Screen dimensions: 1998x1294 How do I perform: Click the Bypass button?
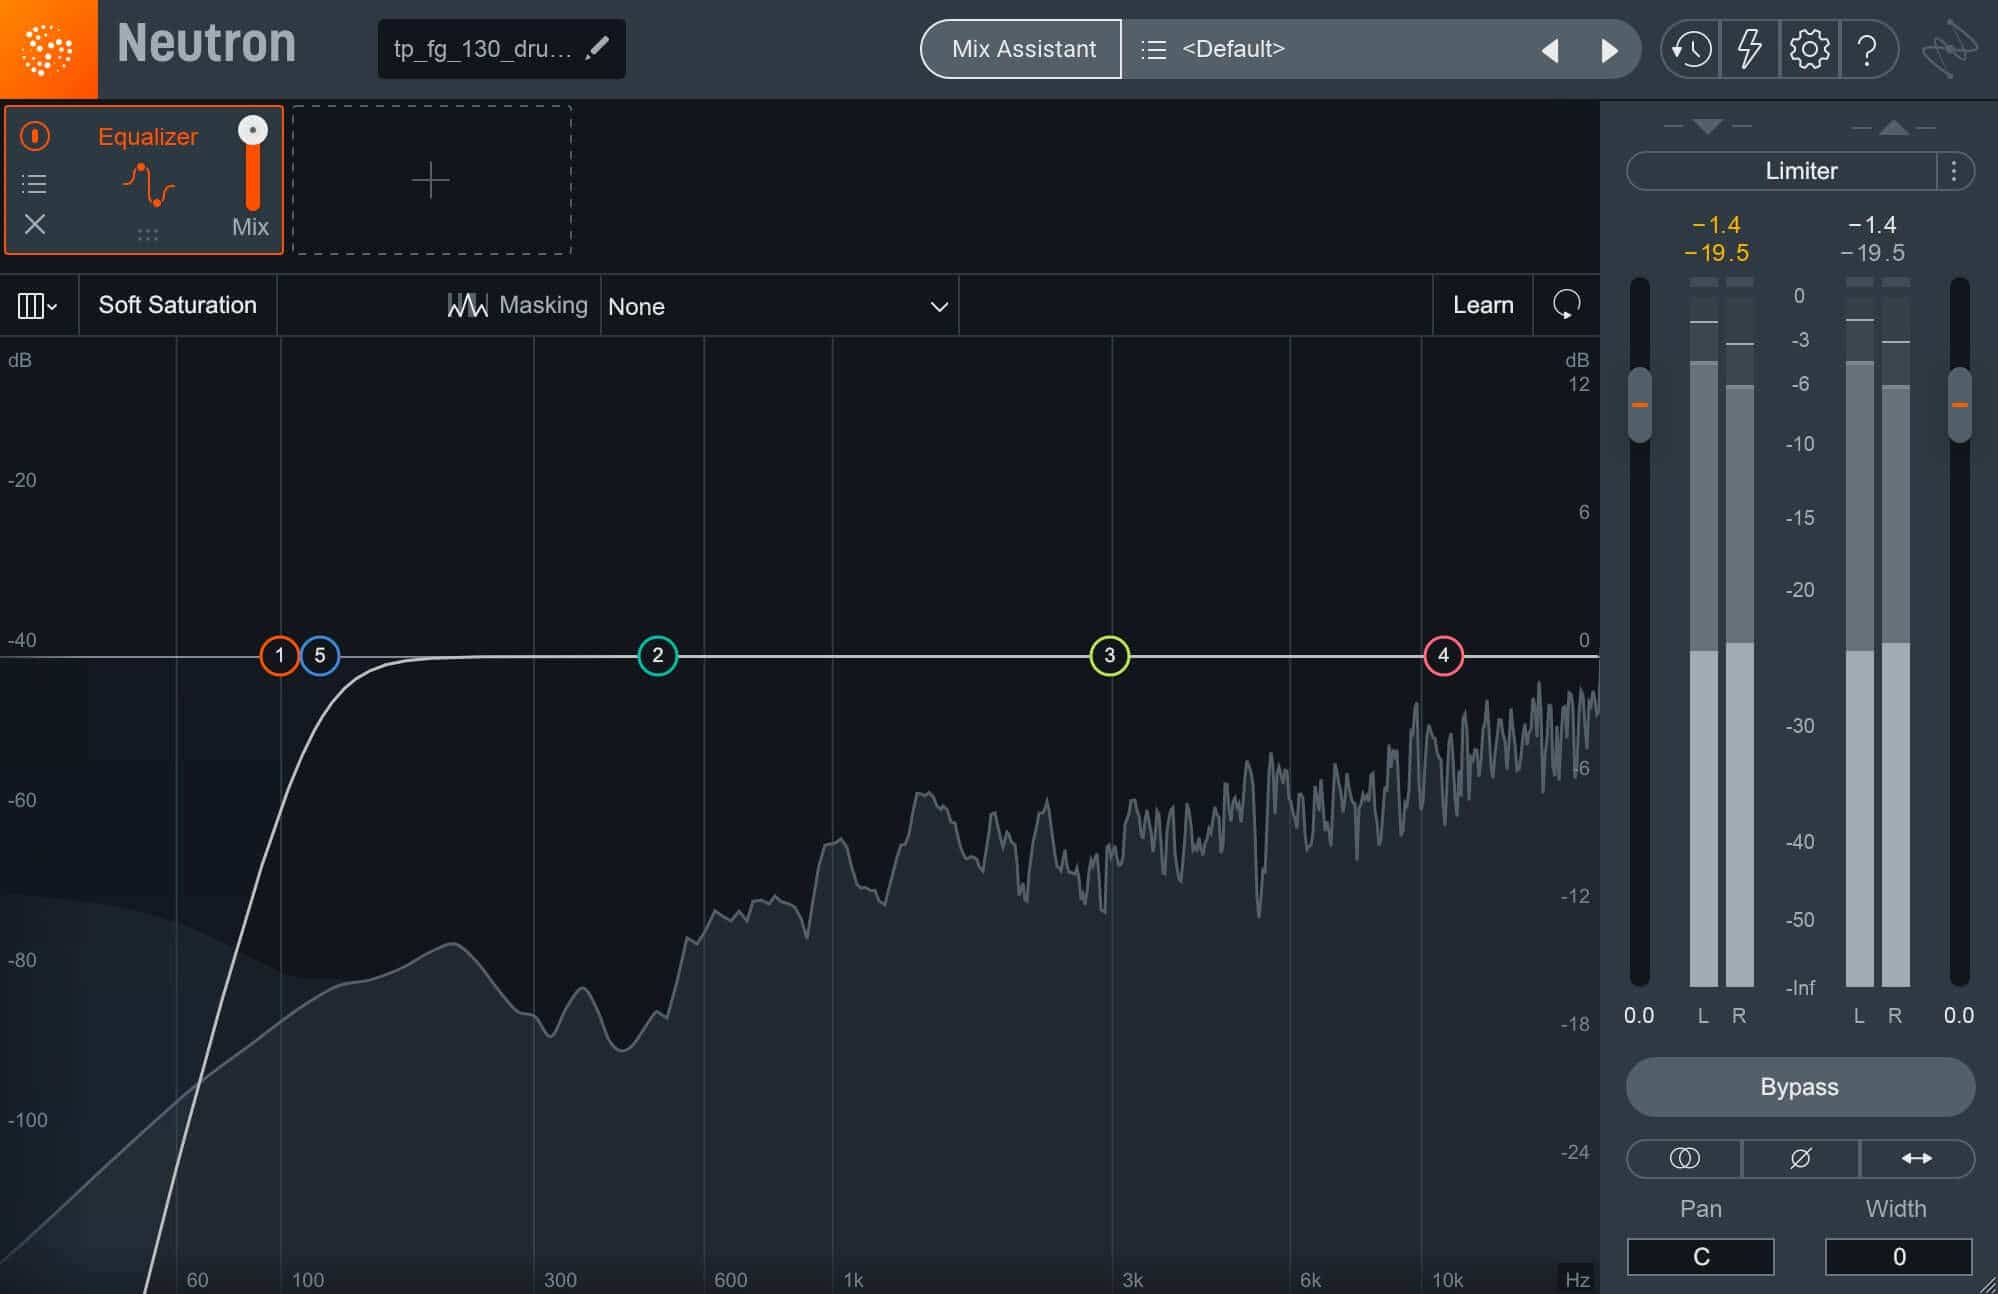[x=1800, y=1087]
